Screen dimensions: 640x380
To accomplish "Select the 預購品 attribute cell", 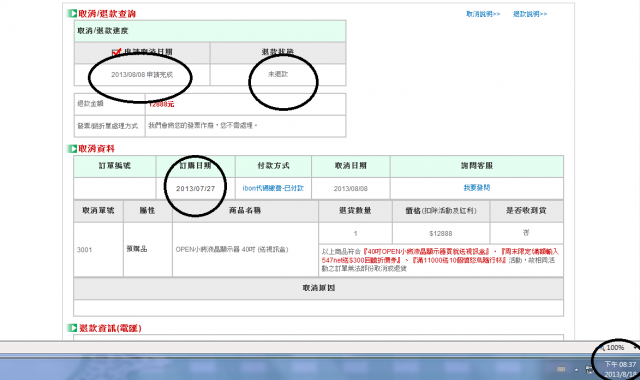I will [148, 249].
